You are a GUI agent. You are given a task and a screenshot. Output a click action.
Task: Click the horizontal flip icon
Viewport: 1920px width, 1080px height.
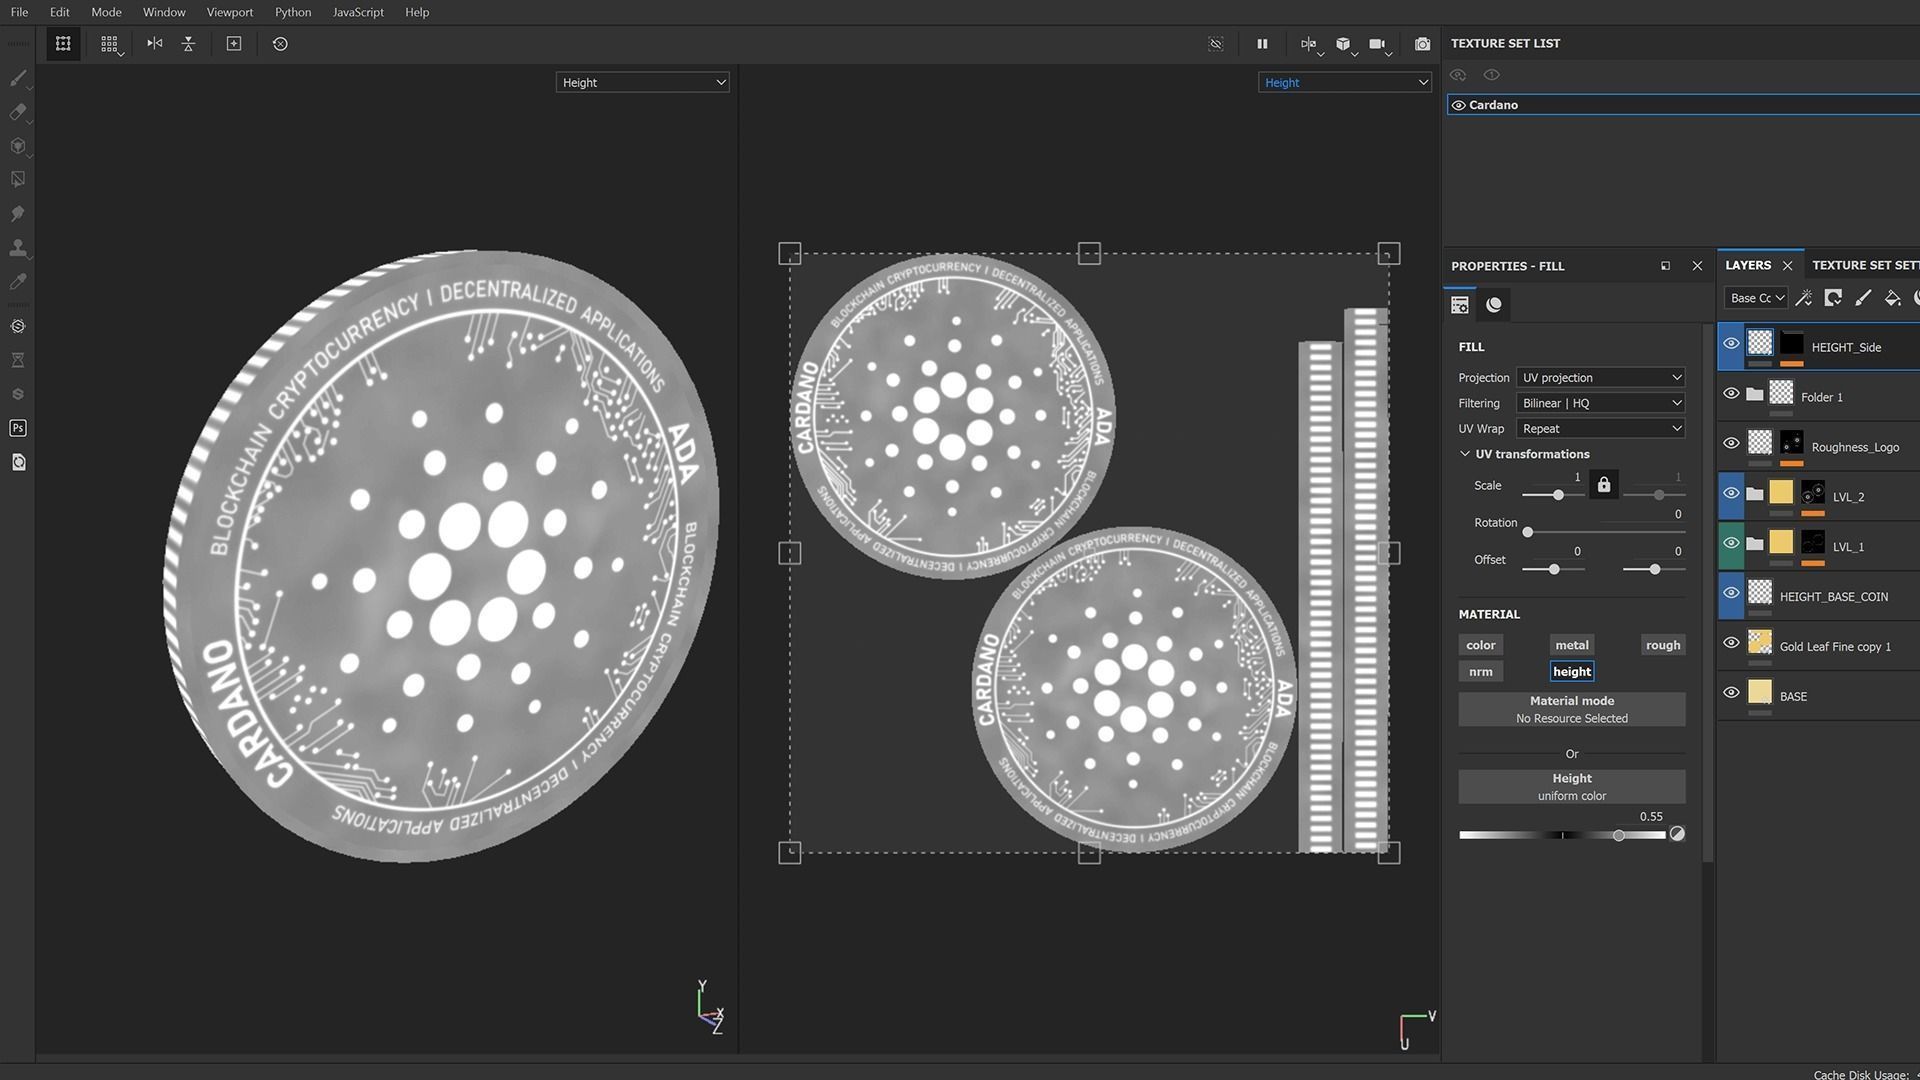(x=154, y=44)
